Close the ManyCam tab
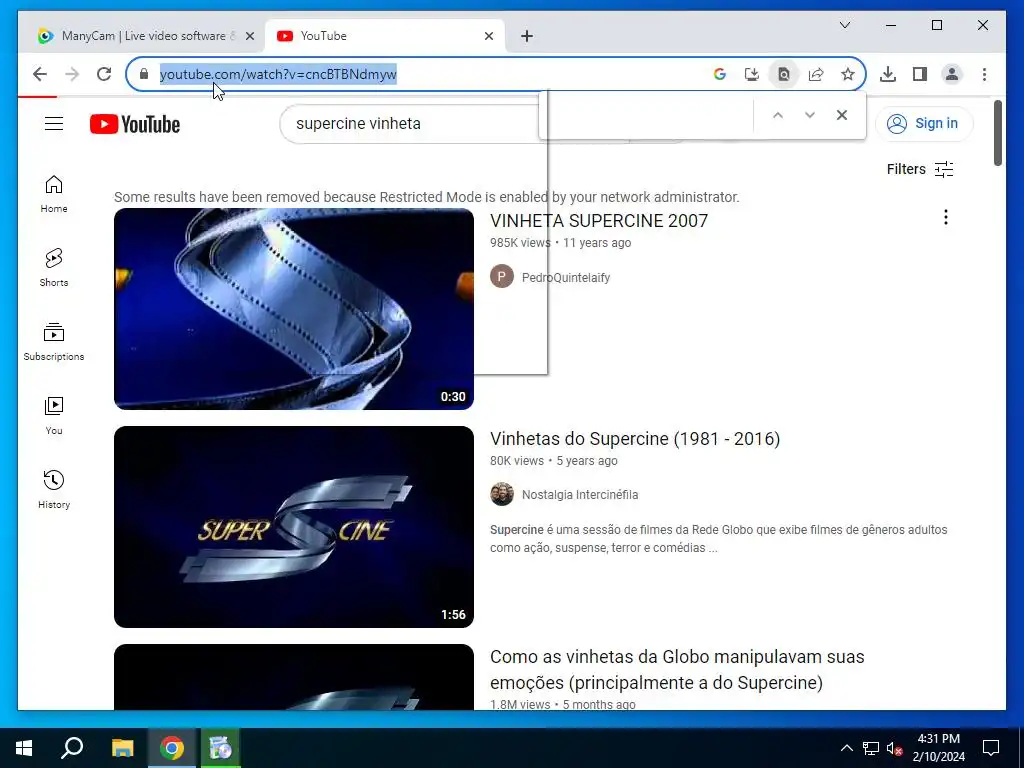1024x768 pixels. tap(249, 36)
